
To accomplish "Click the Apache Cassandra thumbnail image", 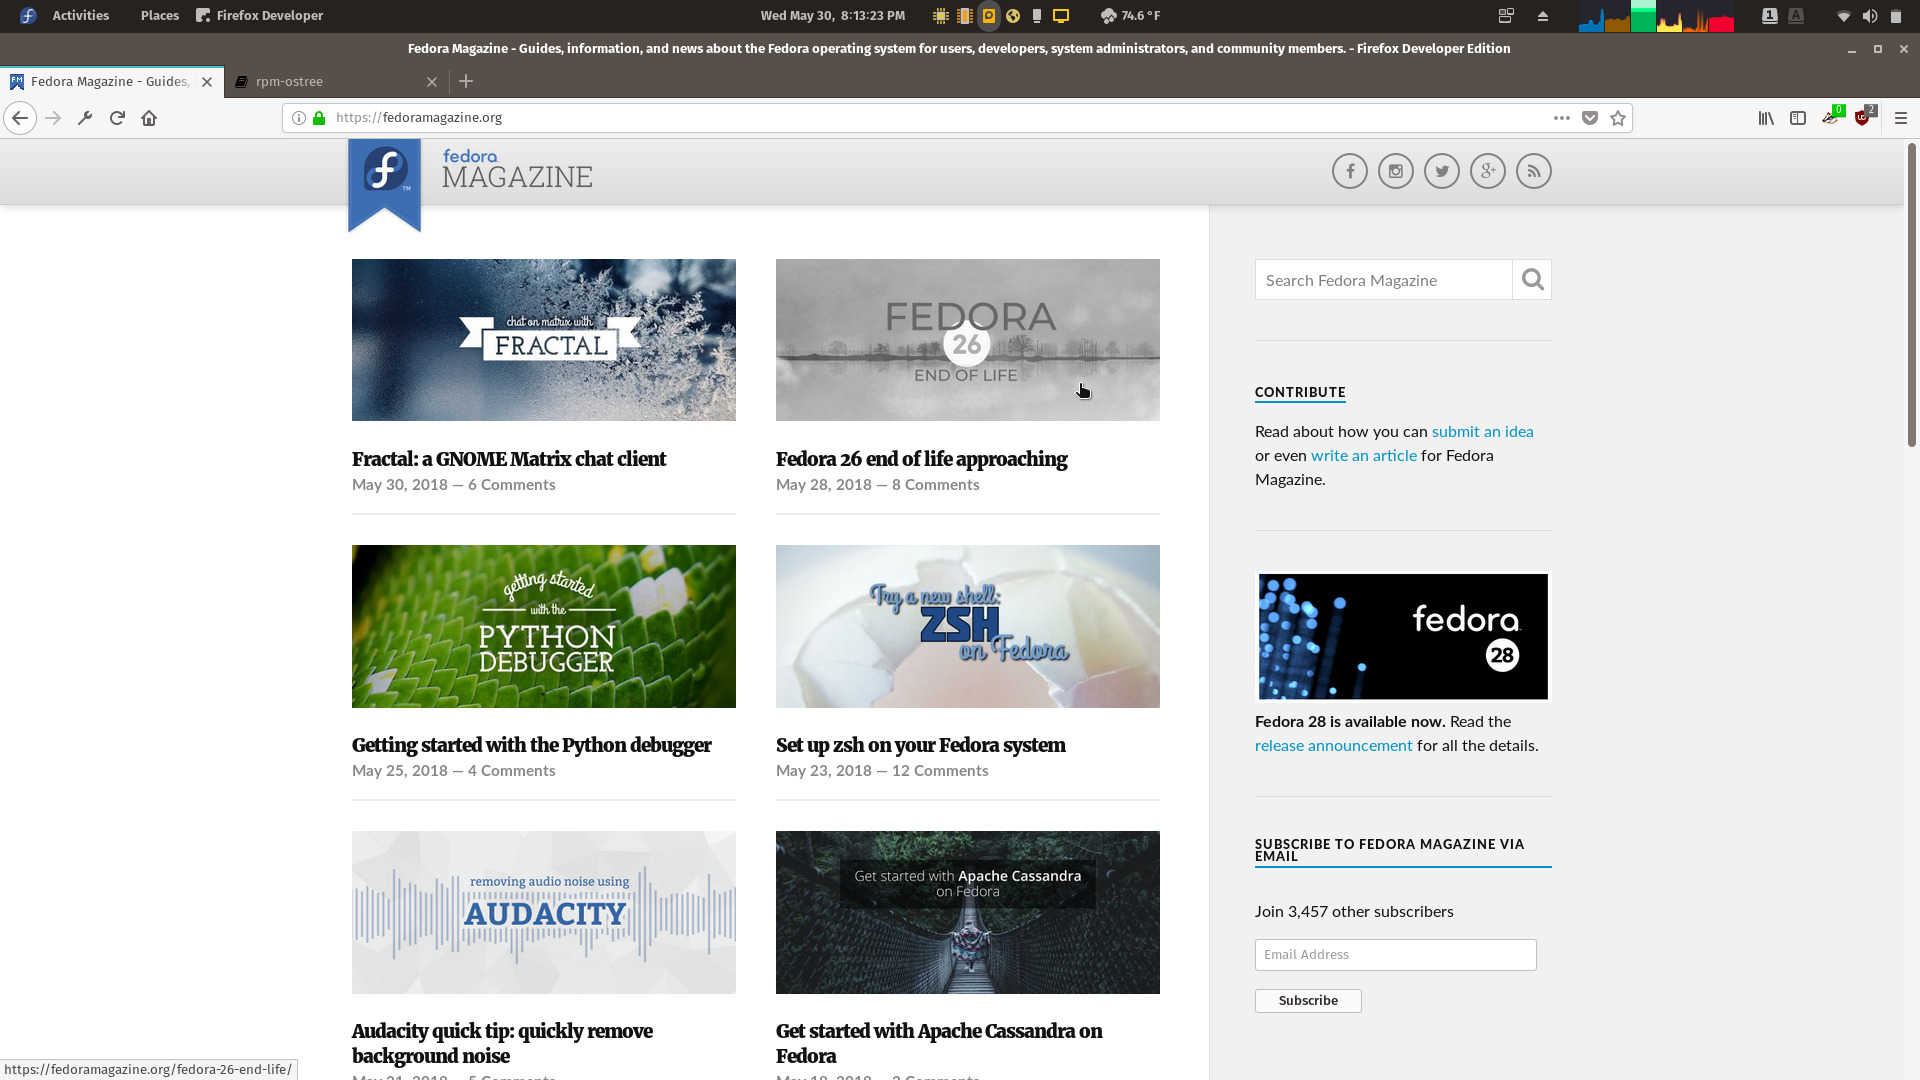I will [x=968, y=912].
